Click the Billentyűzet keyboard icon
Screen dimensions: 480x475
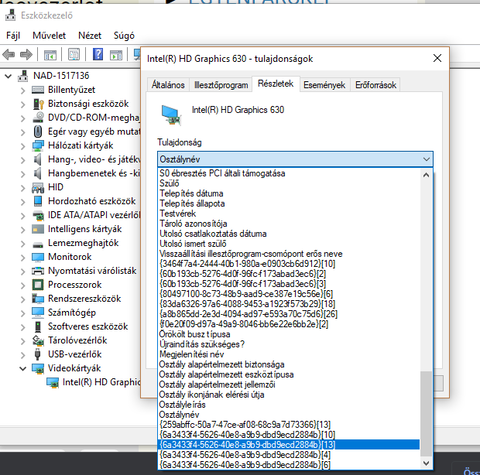(38, 90)
